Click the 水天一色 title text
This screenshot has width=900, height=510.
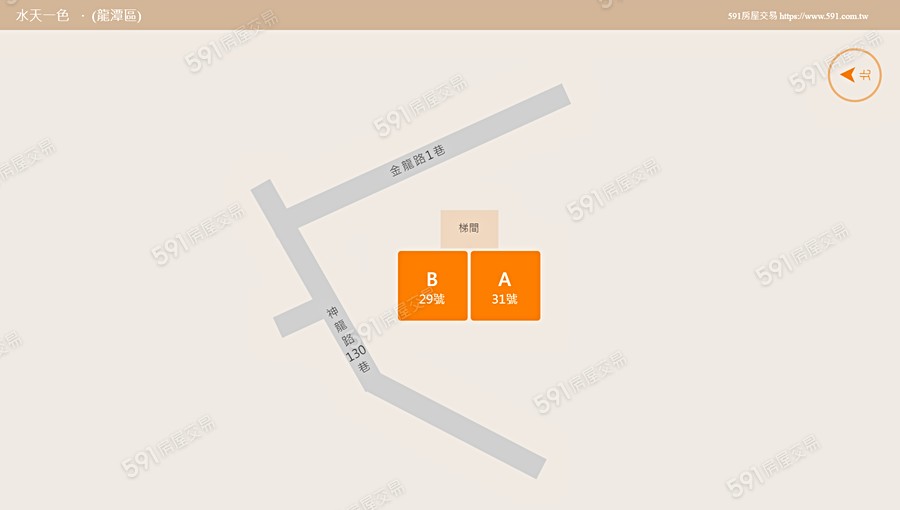click(x=42, y=15)
